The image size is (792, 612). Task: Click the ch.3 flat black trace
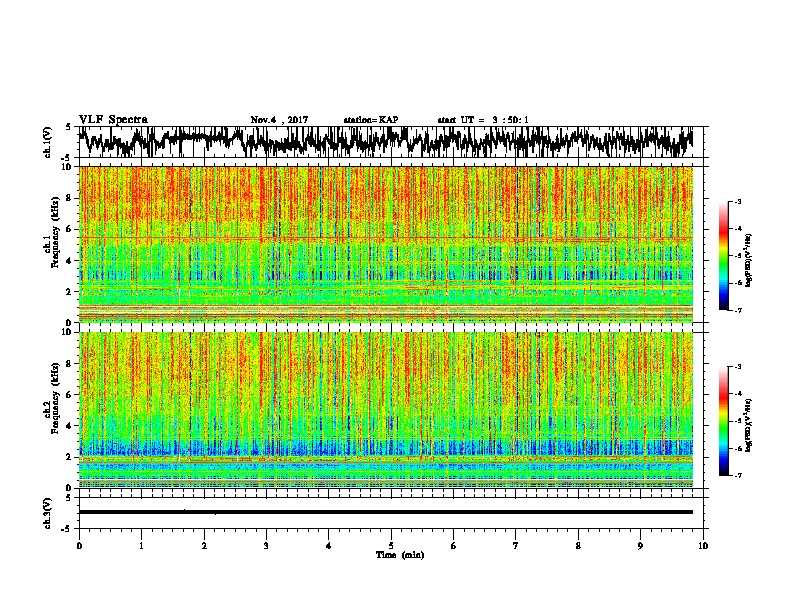tap(385, 512)
